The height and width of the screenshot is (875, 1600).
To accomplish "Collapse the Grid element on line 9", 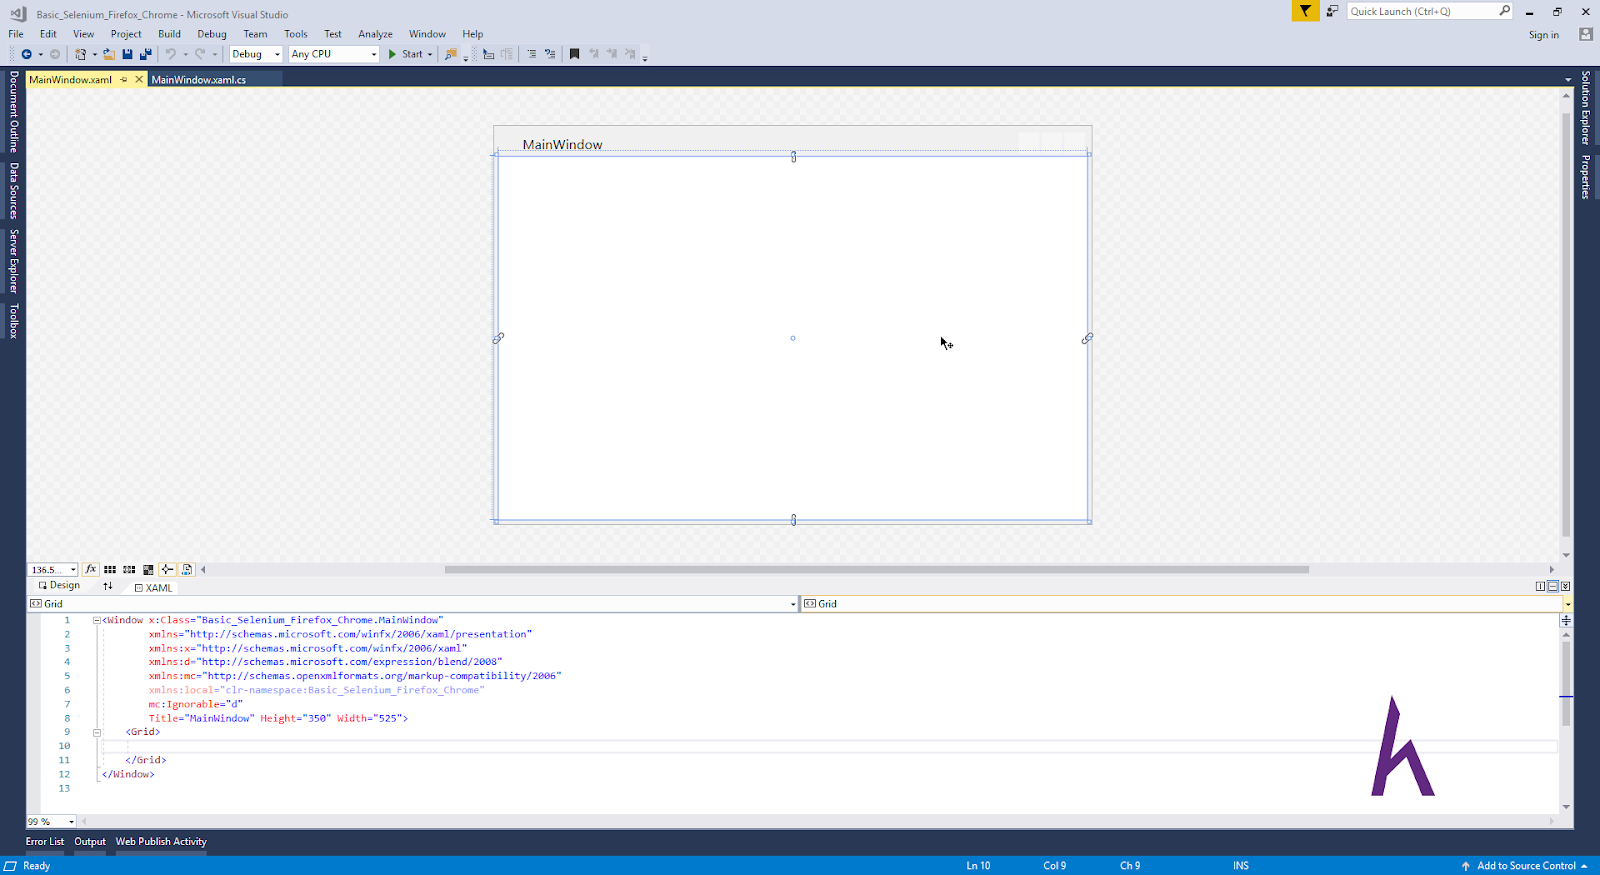I will point(97,732).
